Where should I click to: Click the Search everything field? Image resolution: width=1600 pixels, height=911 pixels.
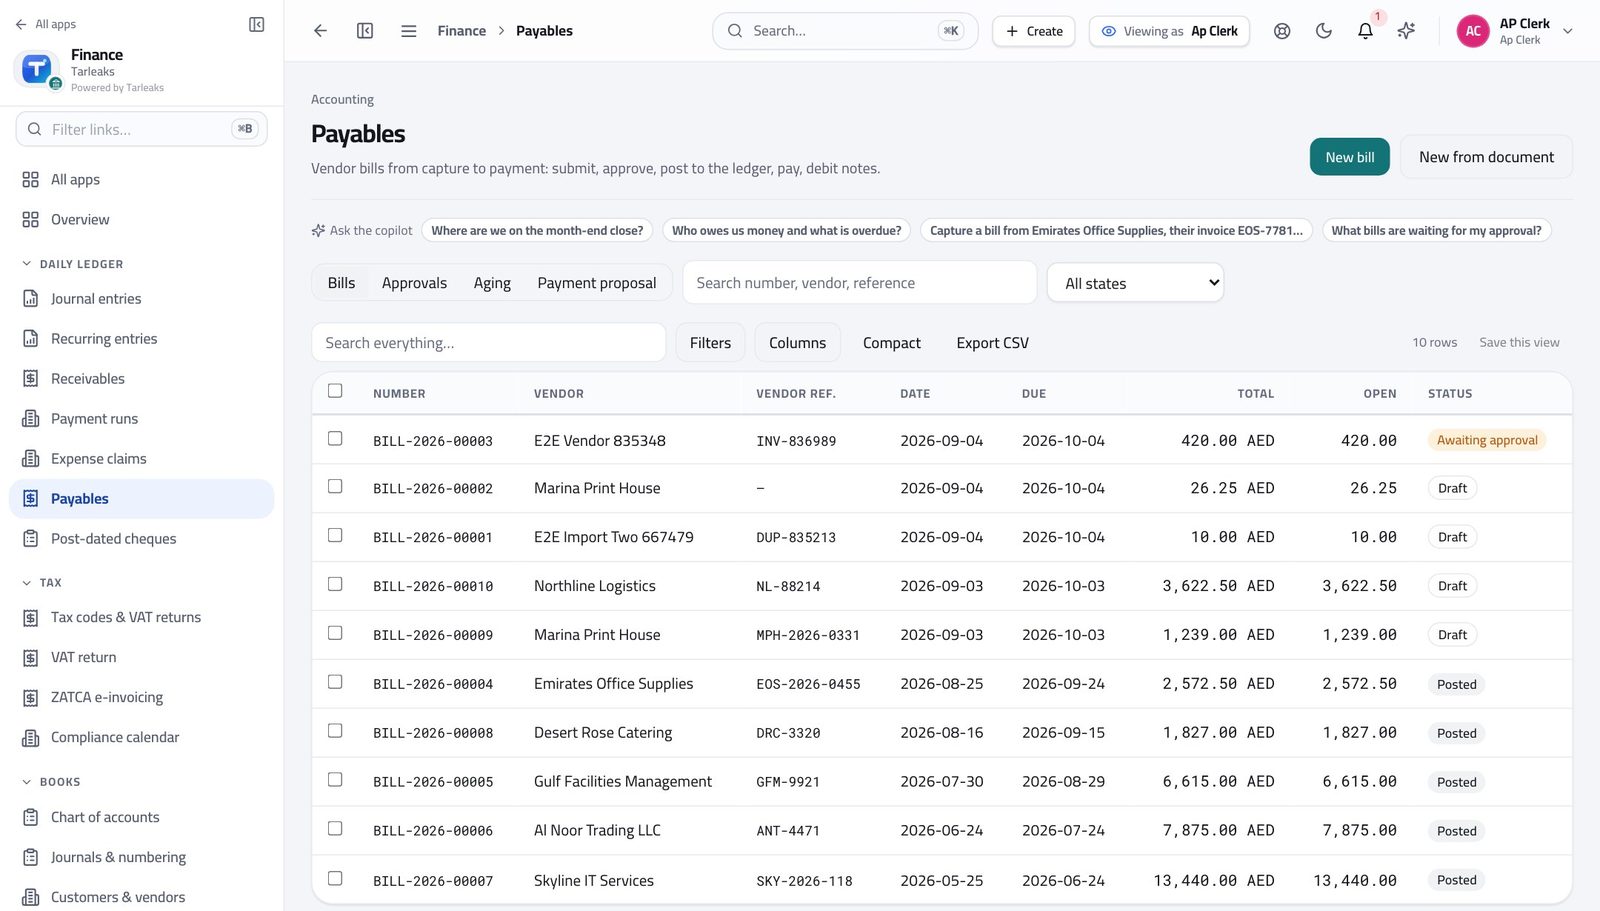point(489,343)
